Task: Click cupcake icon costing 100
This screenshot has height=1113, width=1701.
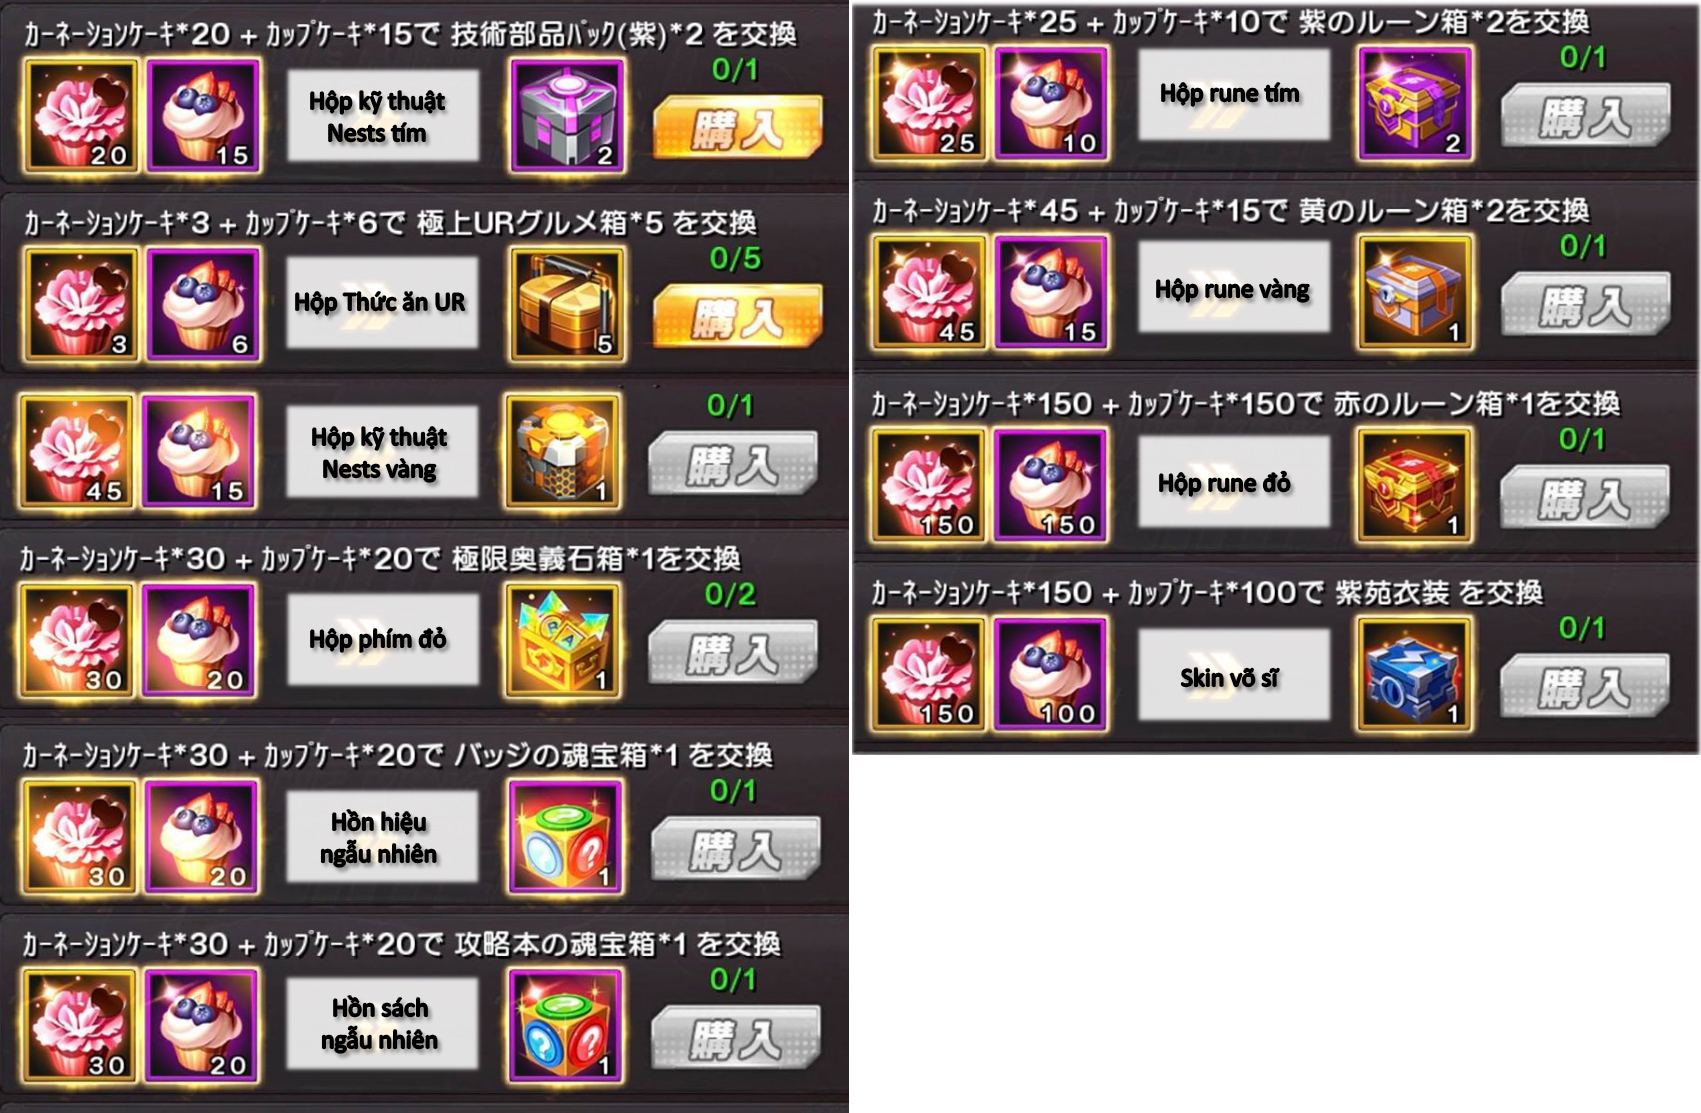Action: (x=1051, y=674)
